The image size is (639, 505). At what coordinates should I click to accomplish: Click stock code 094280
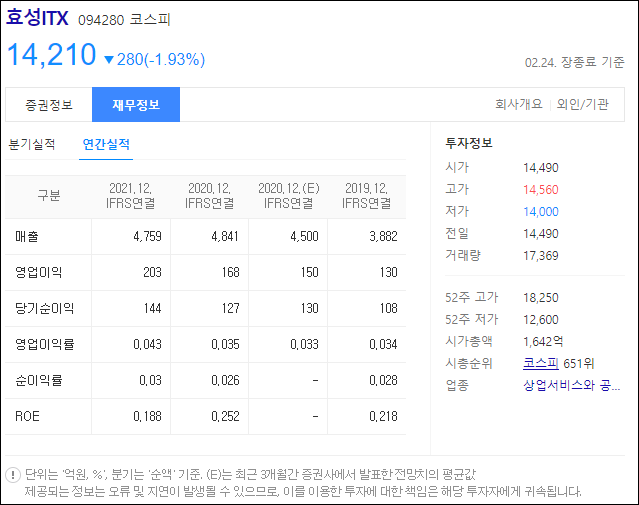(x=101, y=20)
